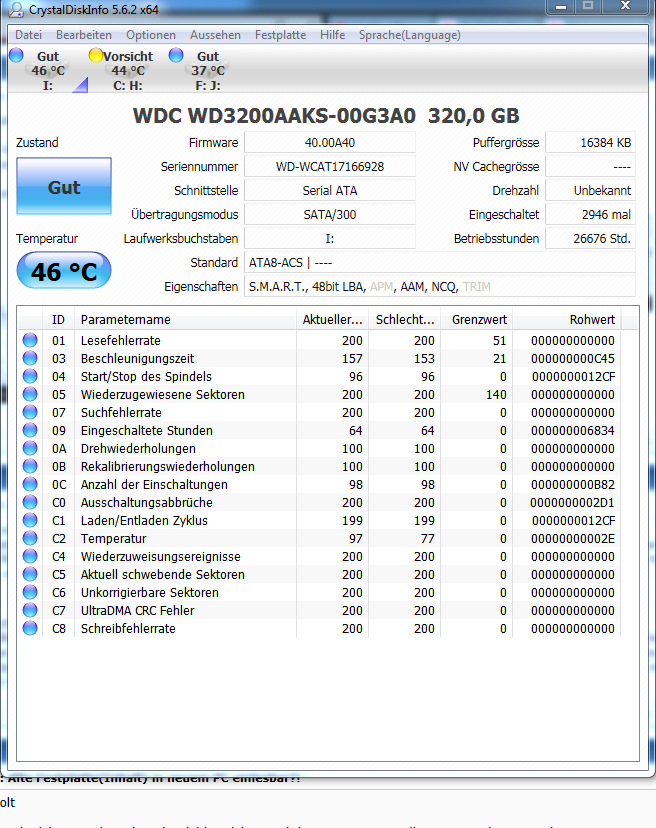Image resolution: width=656 pixels, height=828 pixels.
Task: Click the Übertragungsmodus field SATA/300
Action: [330, 214]
